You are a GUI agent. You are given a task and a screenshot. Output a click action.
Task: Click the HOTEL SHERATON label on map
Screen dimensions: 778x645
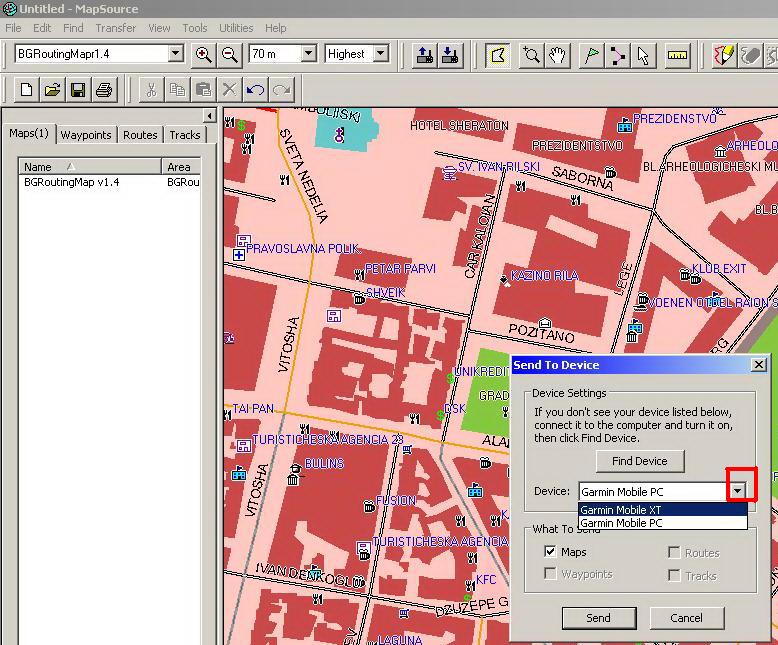coord(459,126)
